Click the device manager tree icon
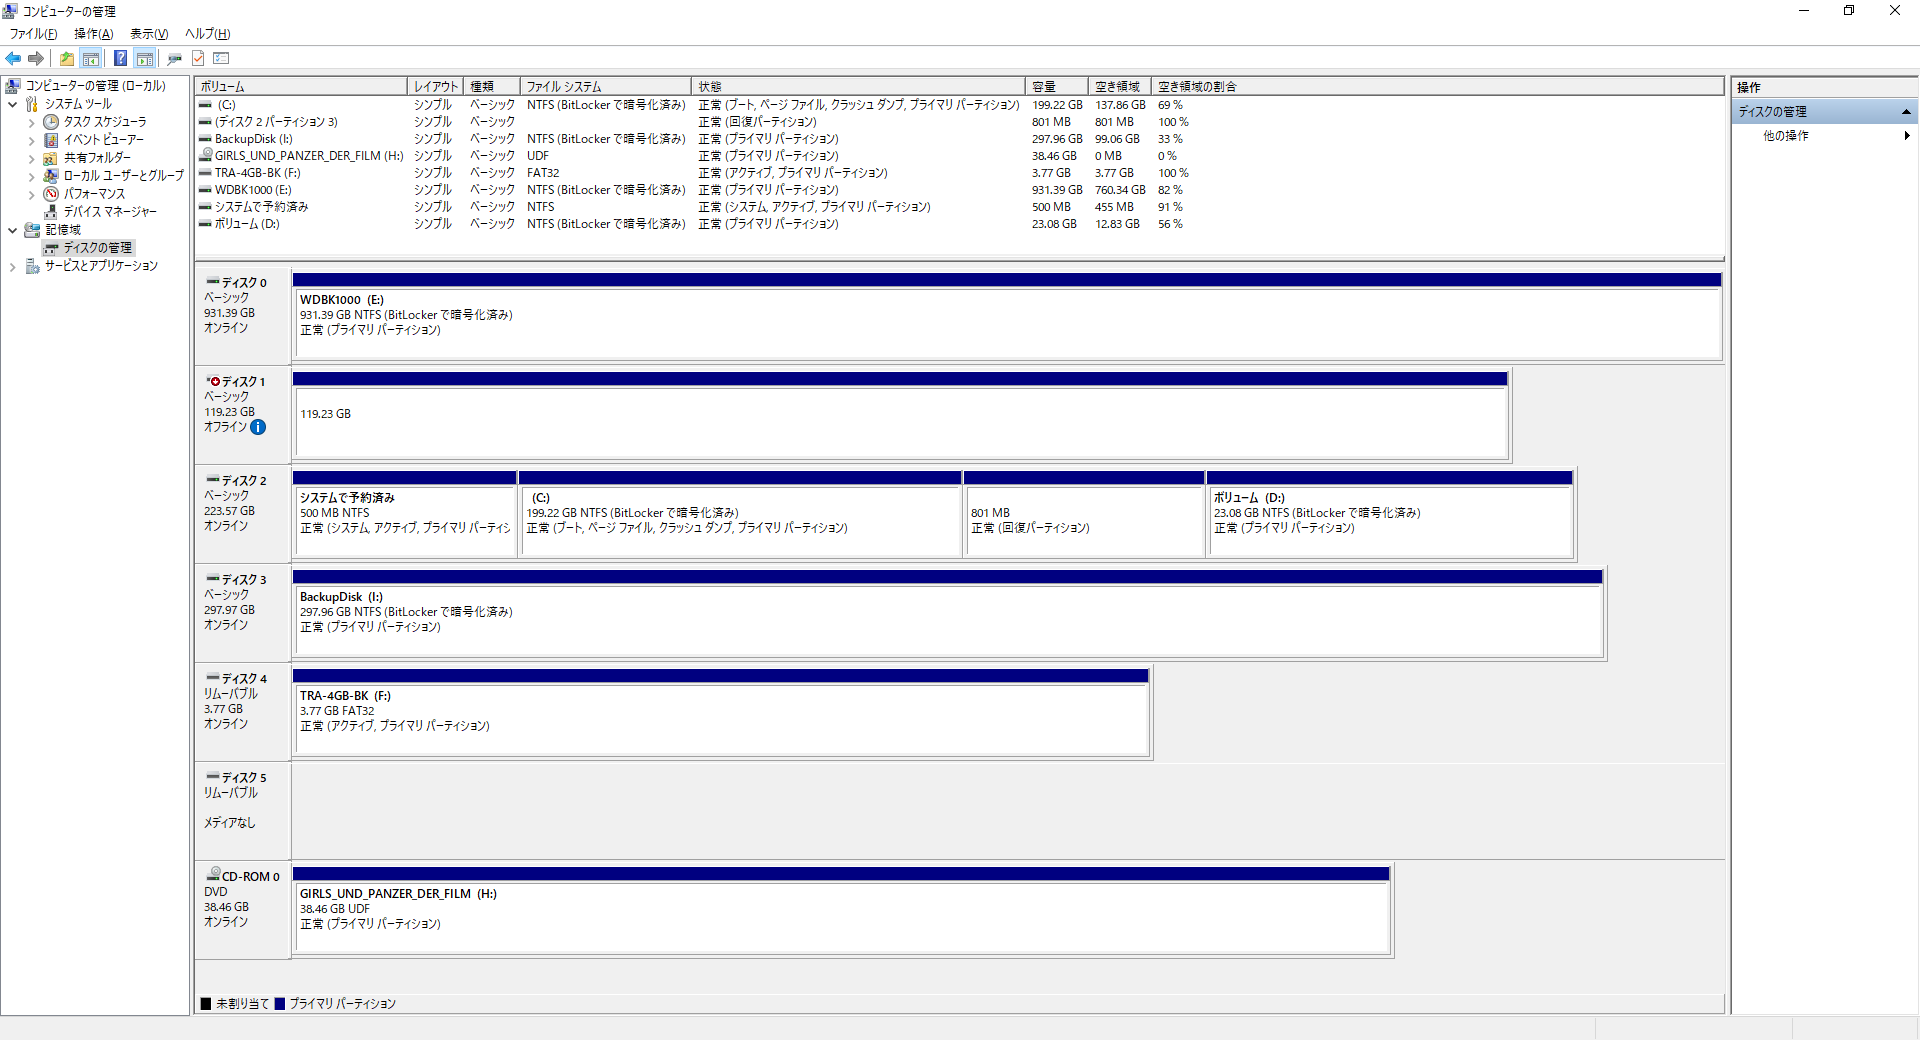 50,211
